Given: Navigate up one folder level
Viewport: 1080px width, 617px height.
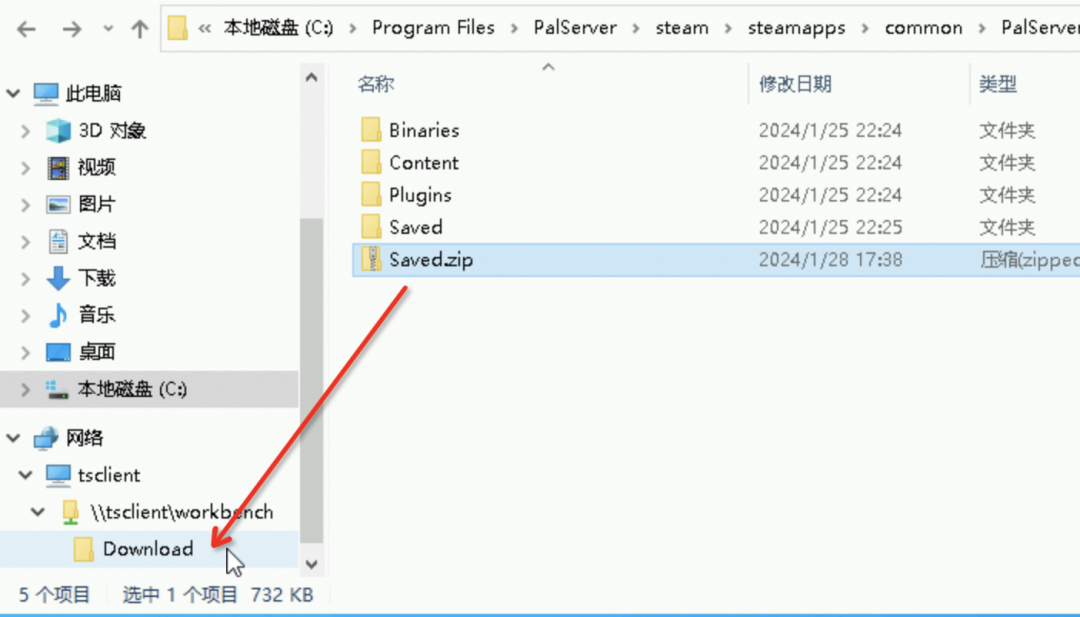Looking at the screenshot, I should pyautogui.click(x=140, y=29).
